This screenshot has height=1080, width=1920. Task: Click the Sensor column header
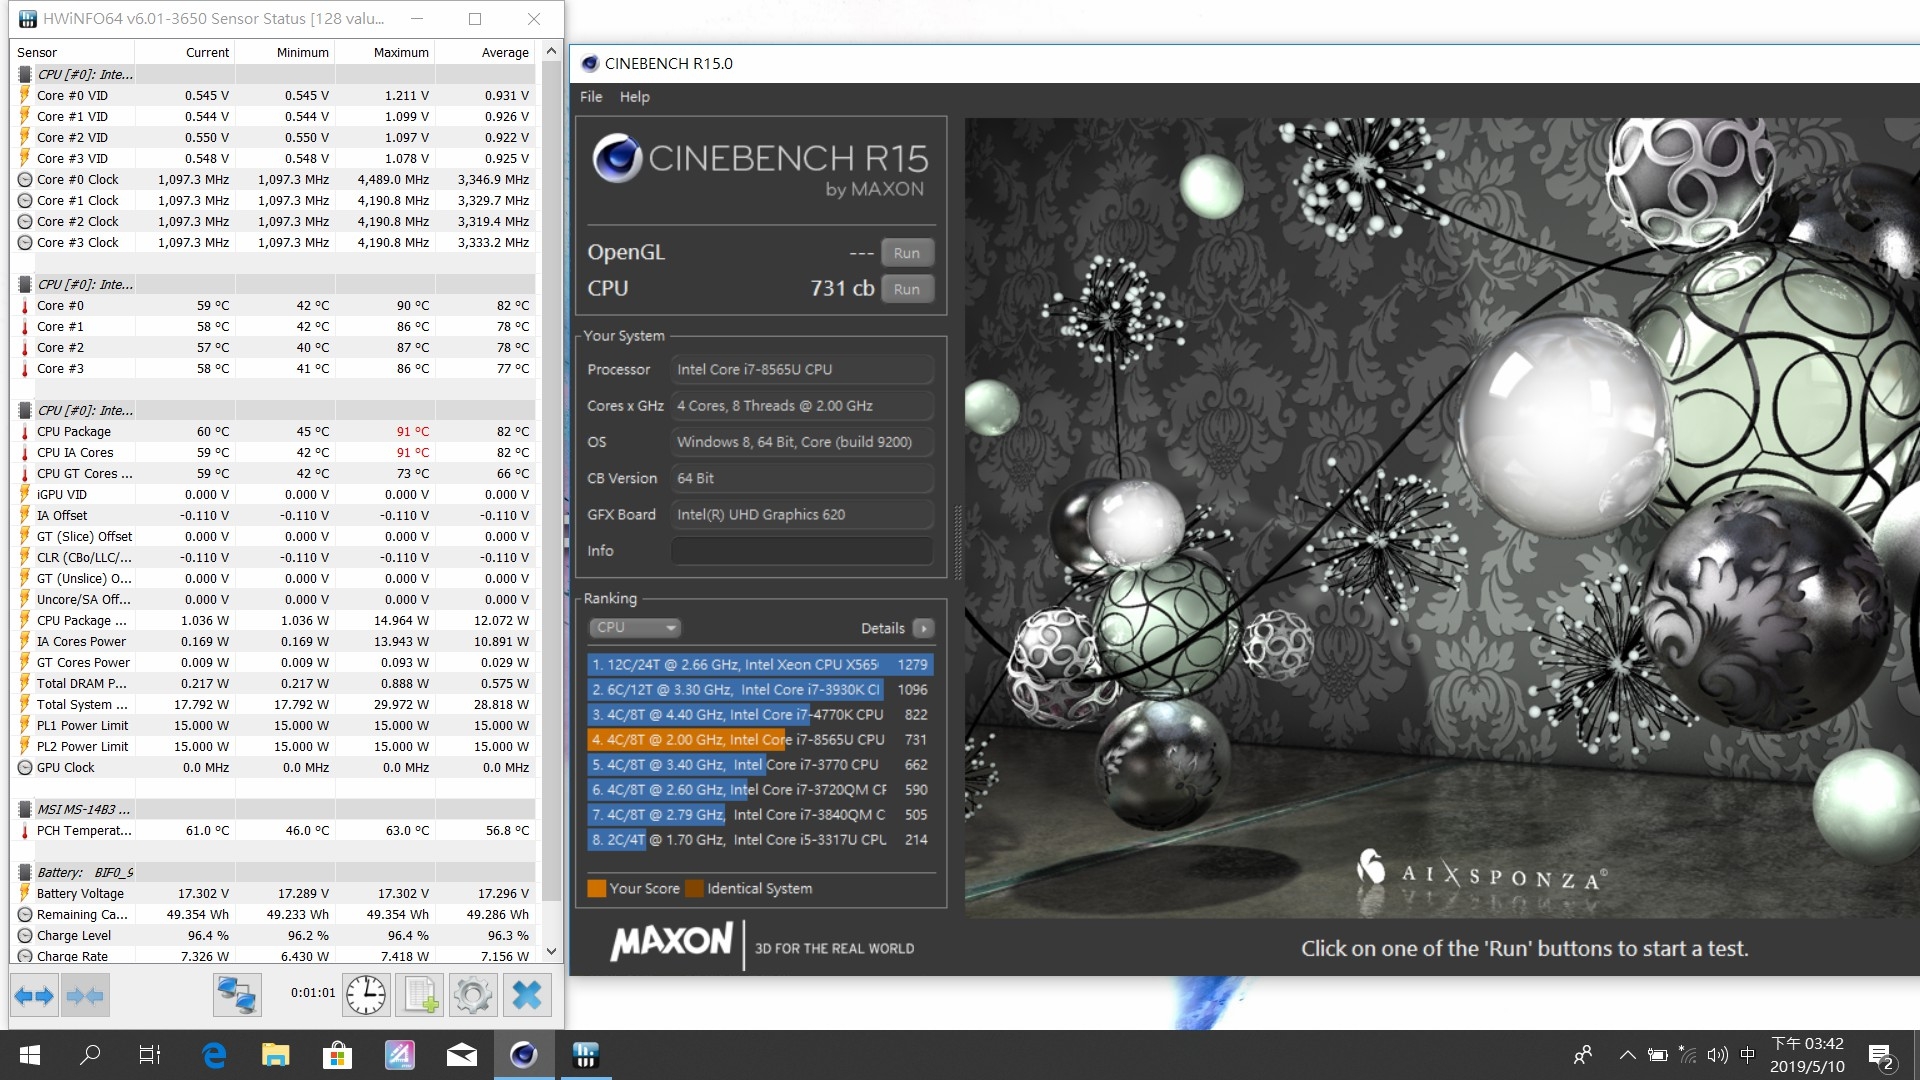coord(73,52)
